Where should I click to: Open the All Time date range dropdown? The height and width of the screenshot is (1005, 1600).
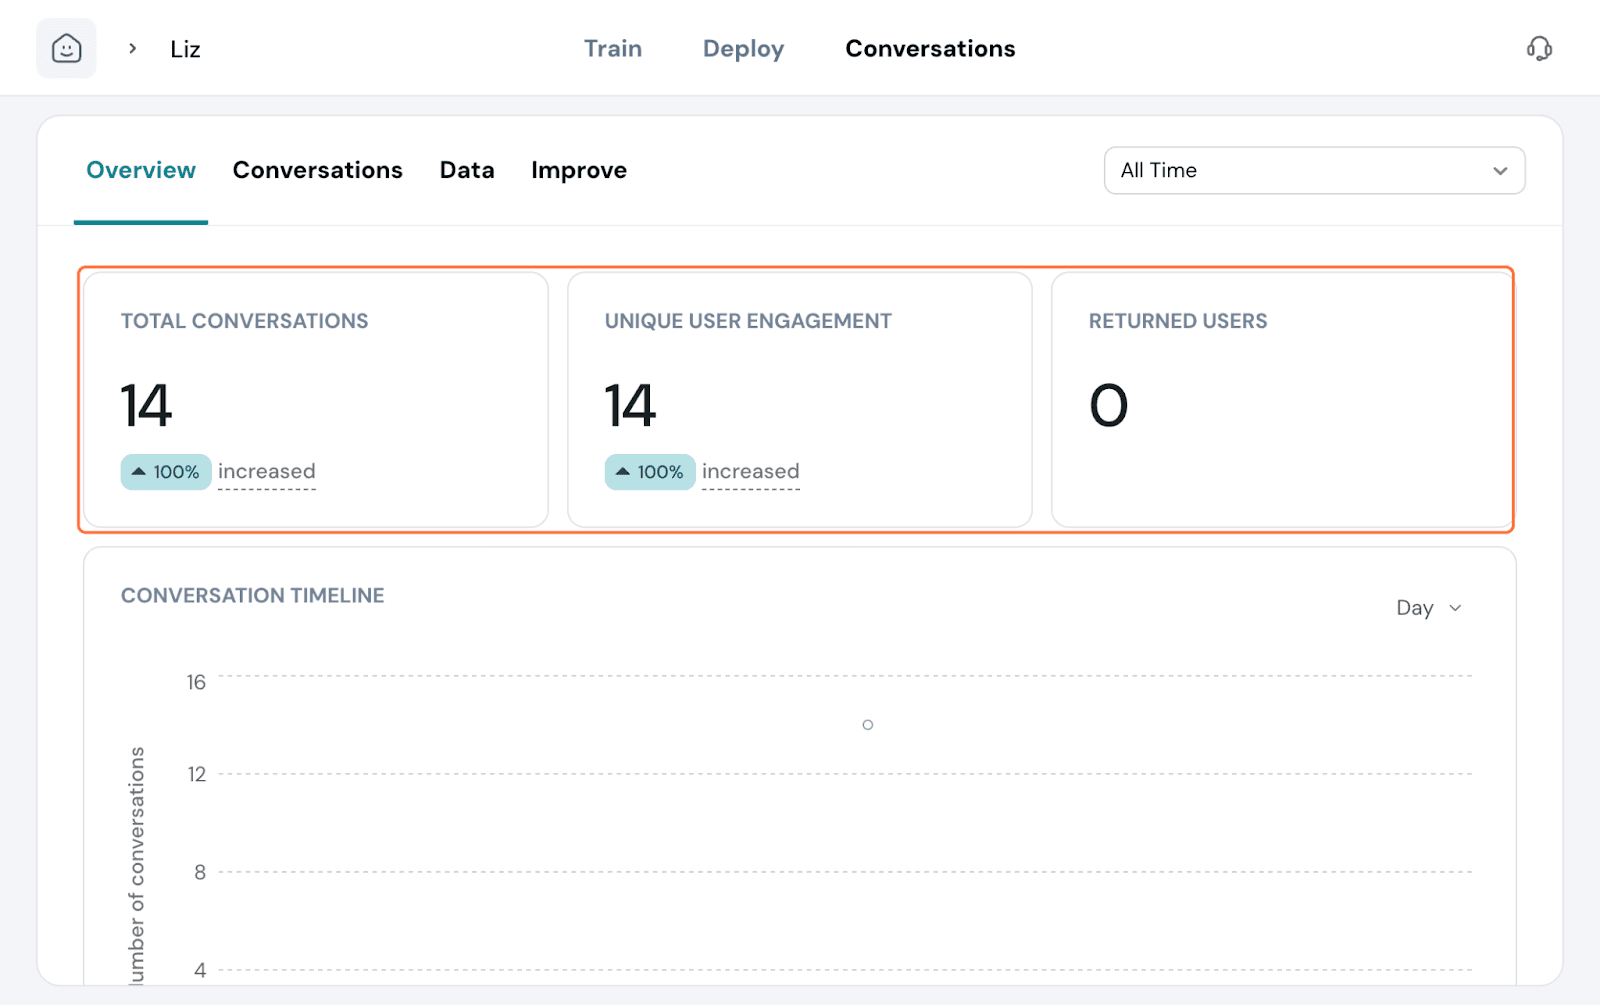[x=1313, y=171]
